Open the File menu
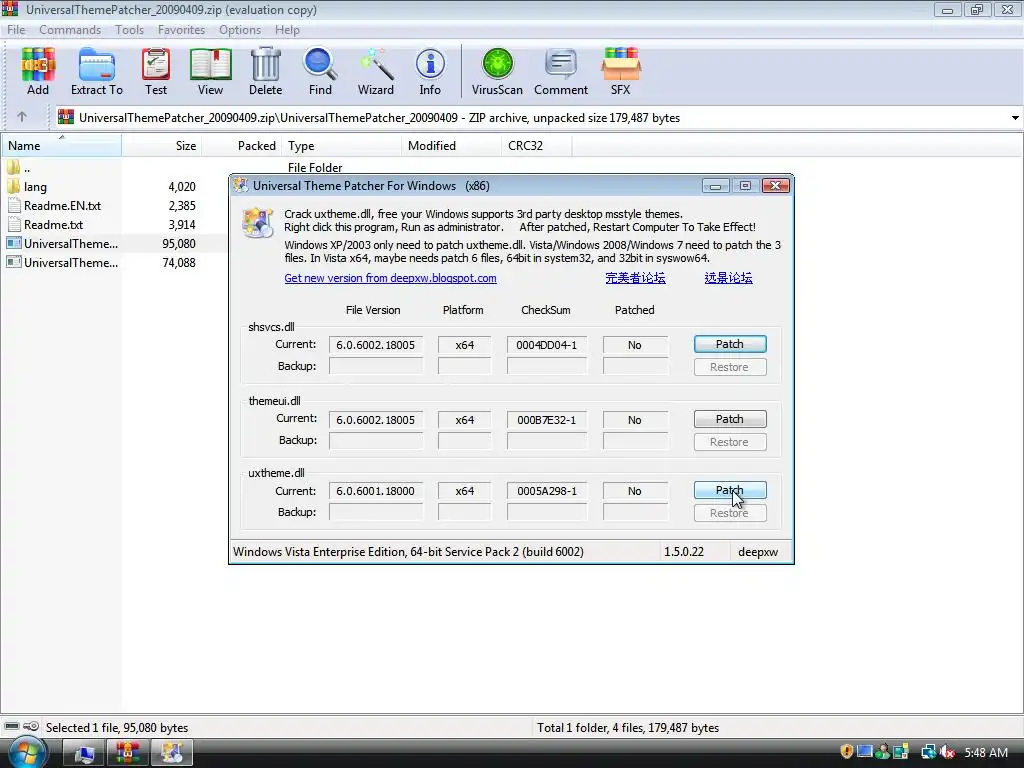The height and width of the screenshot is (768, 1024). (16, 30)
